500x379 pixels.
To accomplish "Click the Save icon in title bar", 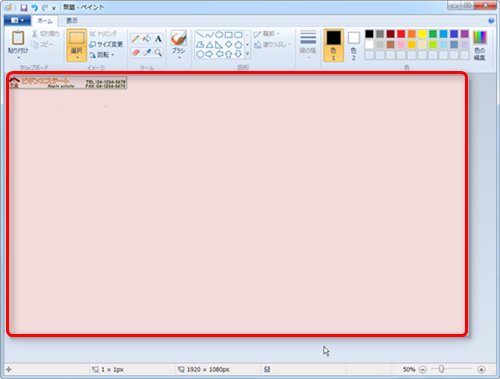I will coord(24,7).
